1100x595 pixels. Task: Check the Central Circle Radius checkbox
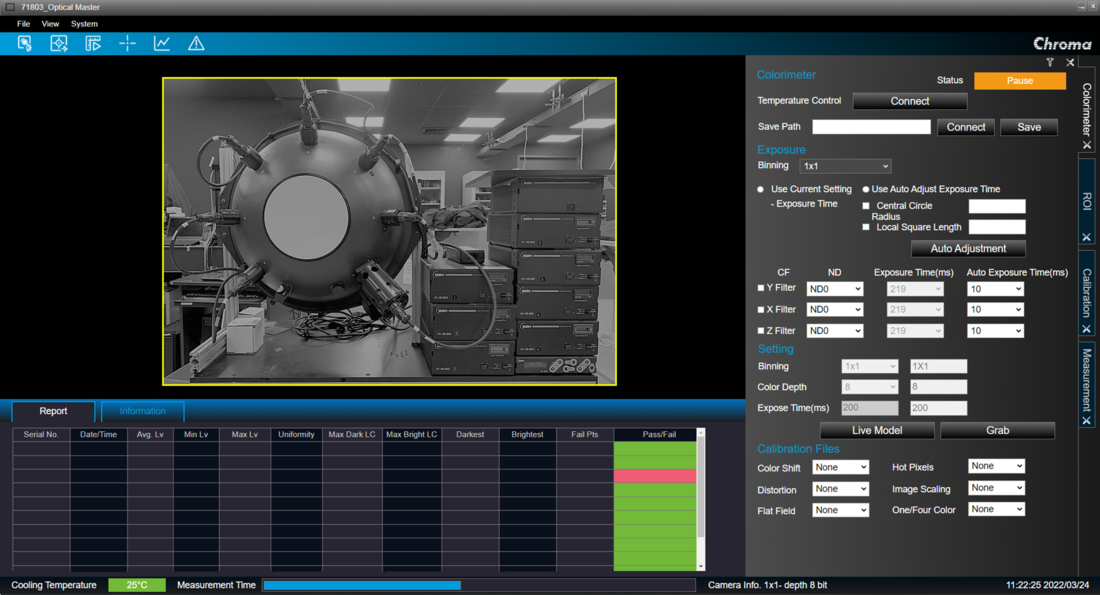coord(866,206)
